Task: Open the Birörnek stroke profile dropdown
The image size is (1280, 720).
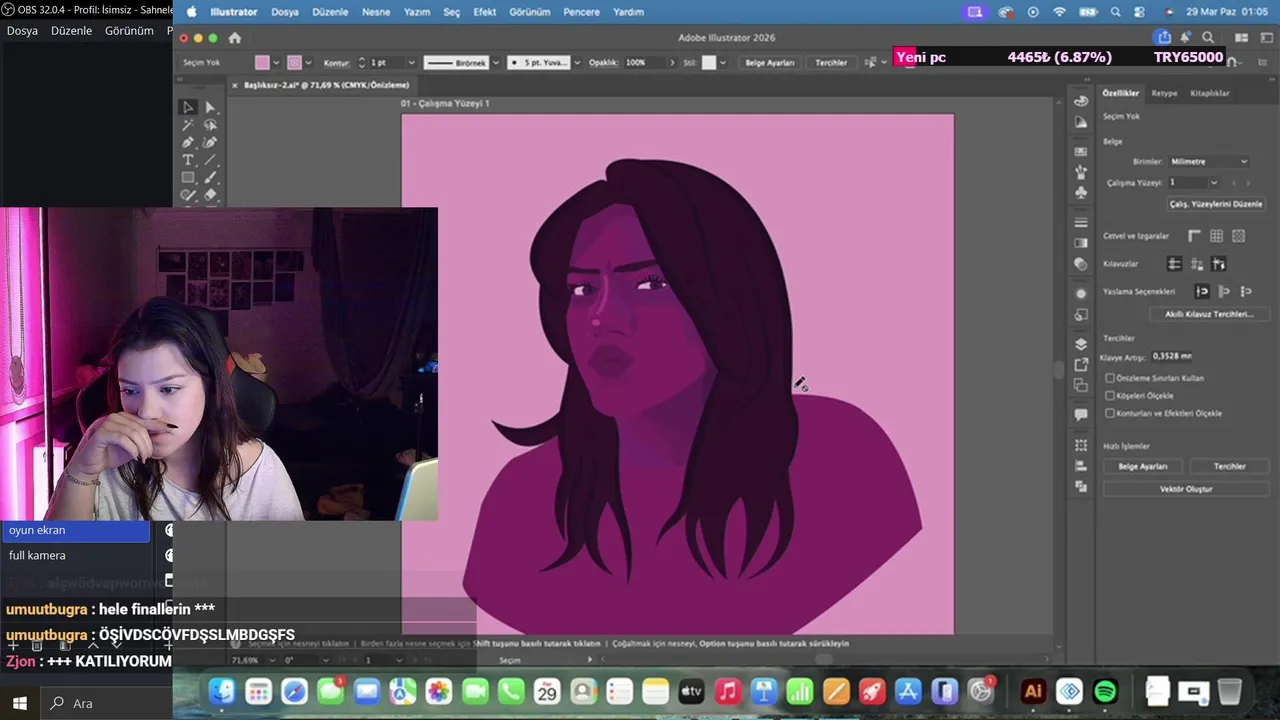Action: click(495, 63)
